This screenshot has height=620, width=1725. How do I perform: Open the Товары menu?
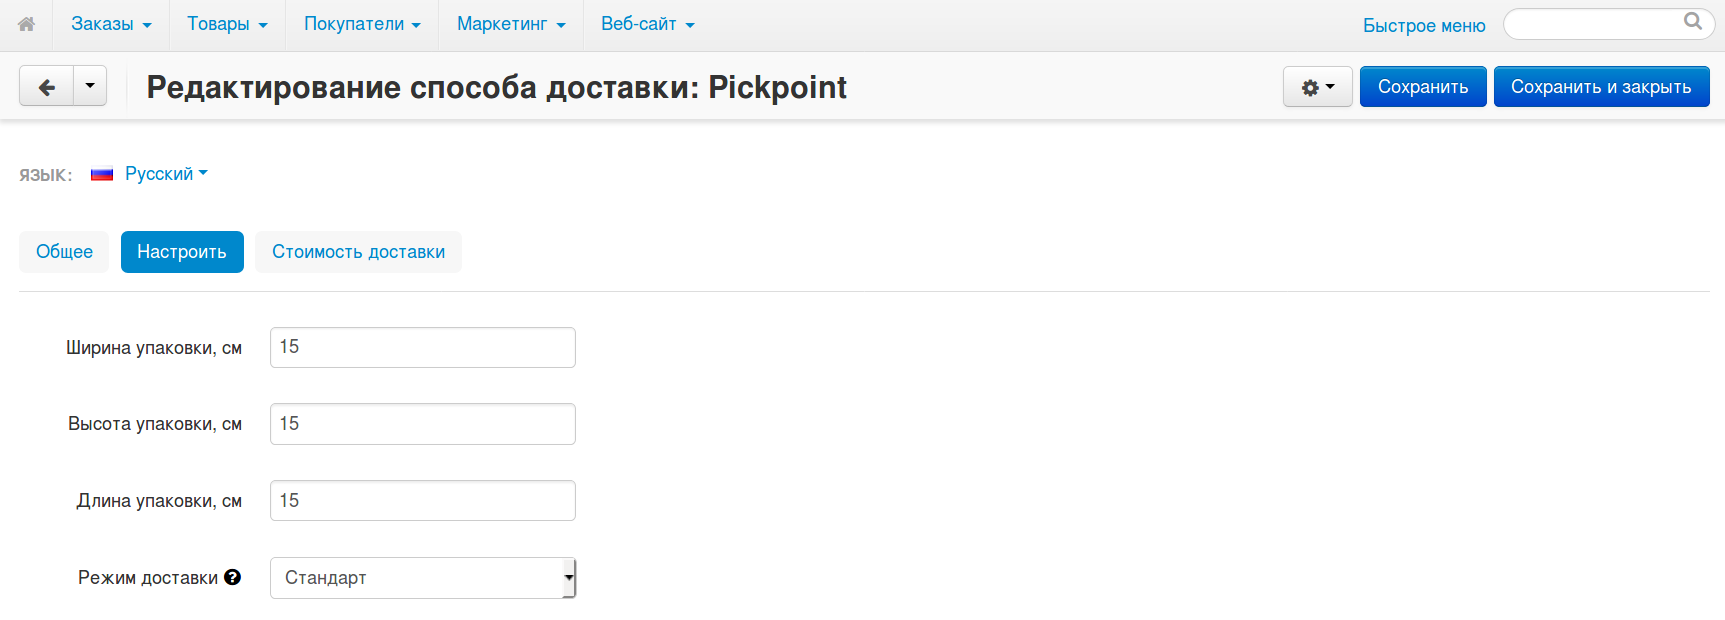point(227,24)
